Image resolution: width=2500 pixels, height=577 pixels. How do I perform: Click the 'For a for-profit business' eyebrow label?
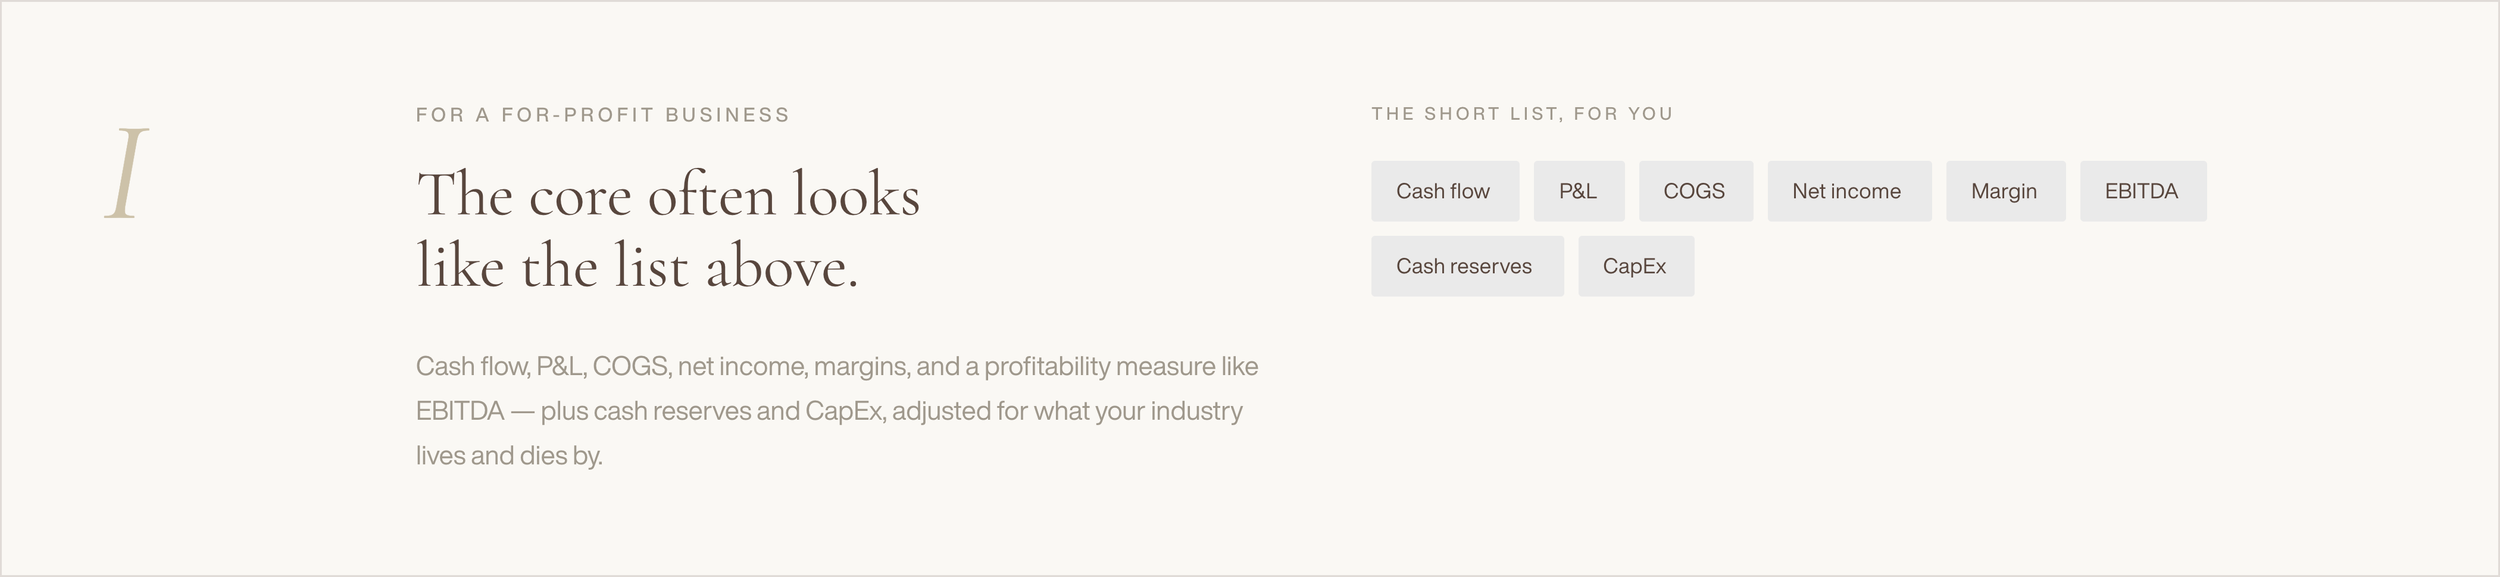click(x=603, y=115)
